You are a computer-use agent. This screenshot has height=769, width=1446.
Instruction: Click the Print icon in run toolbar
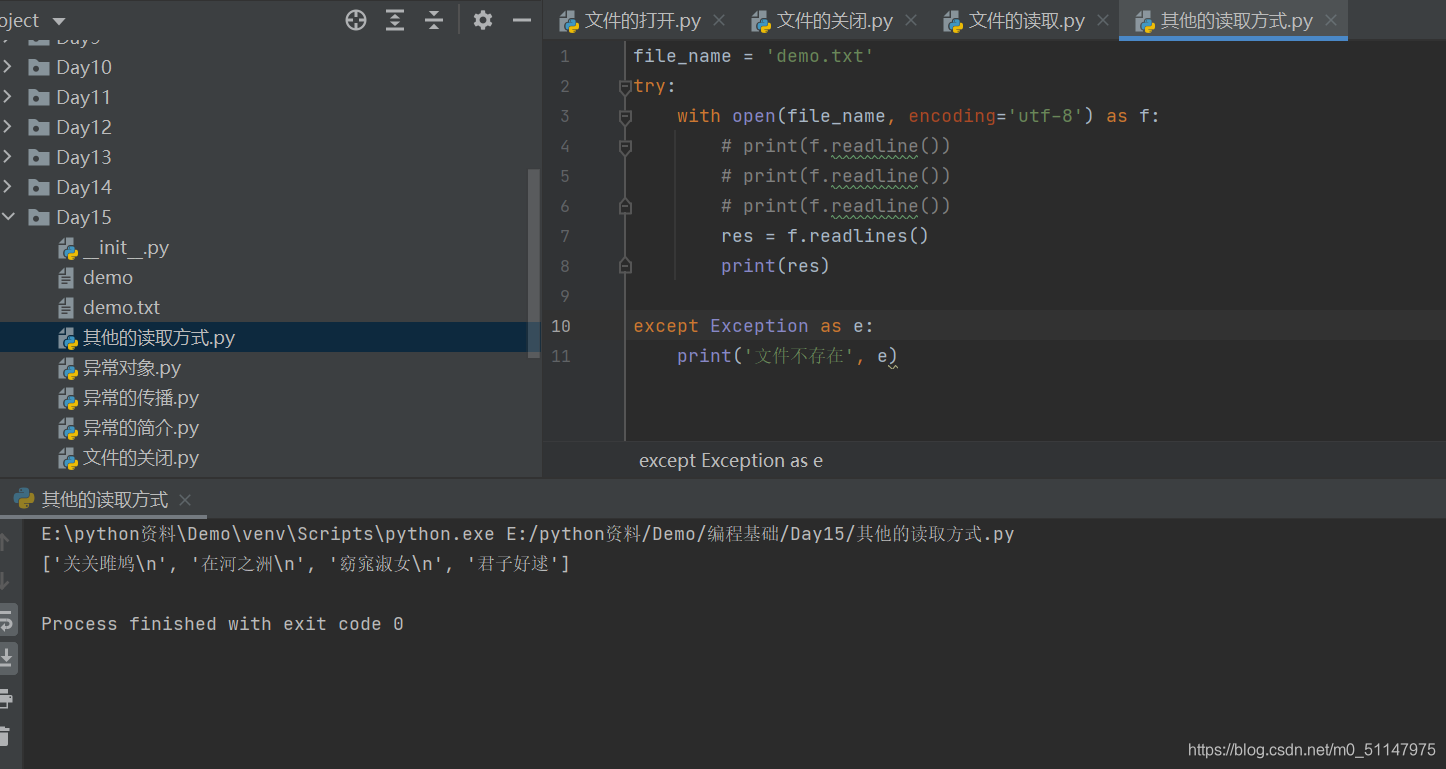[x=5, y=697]
